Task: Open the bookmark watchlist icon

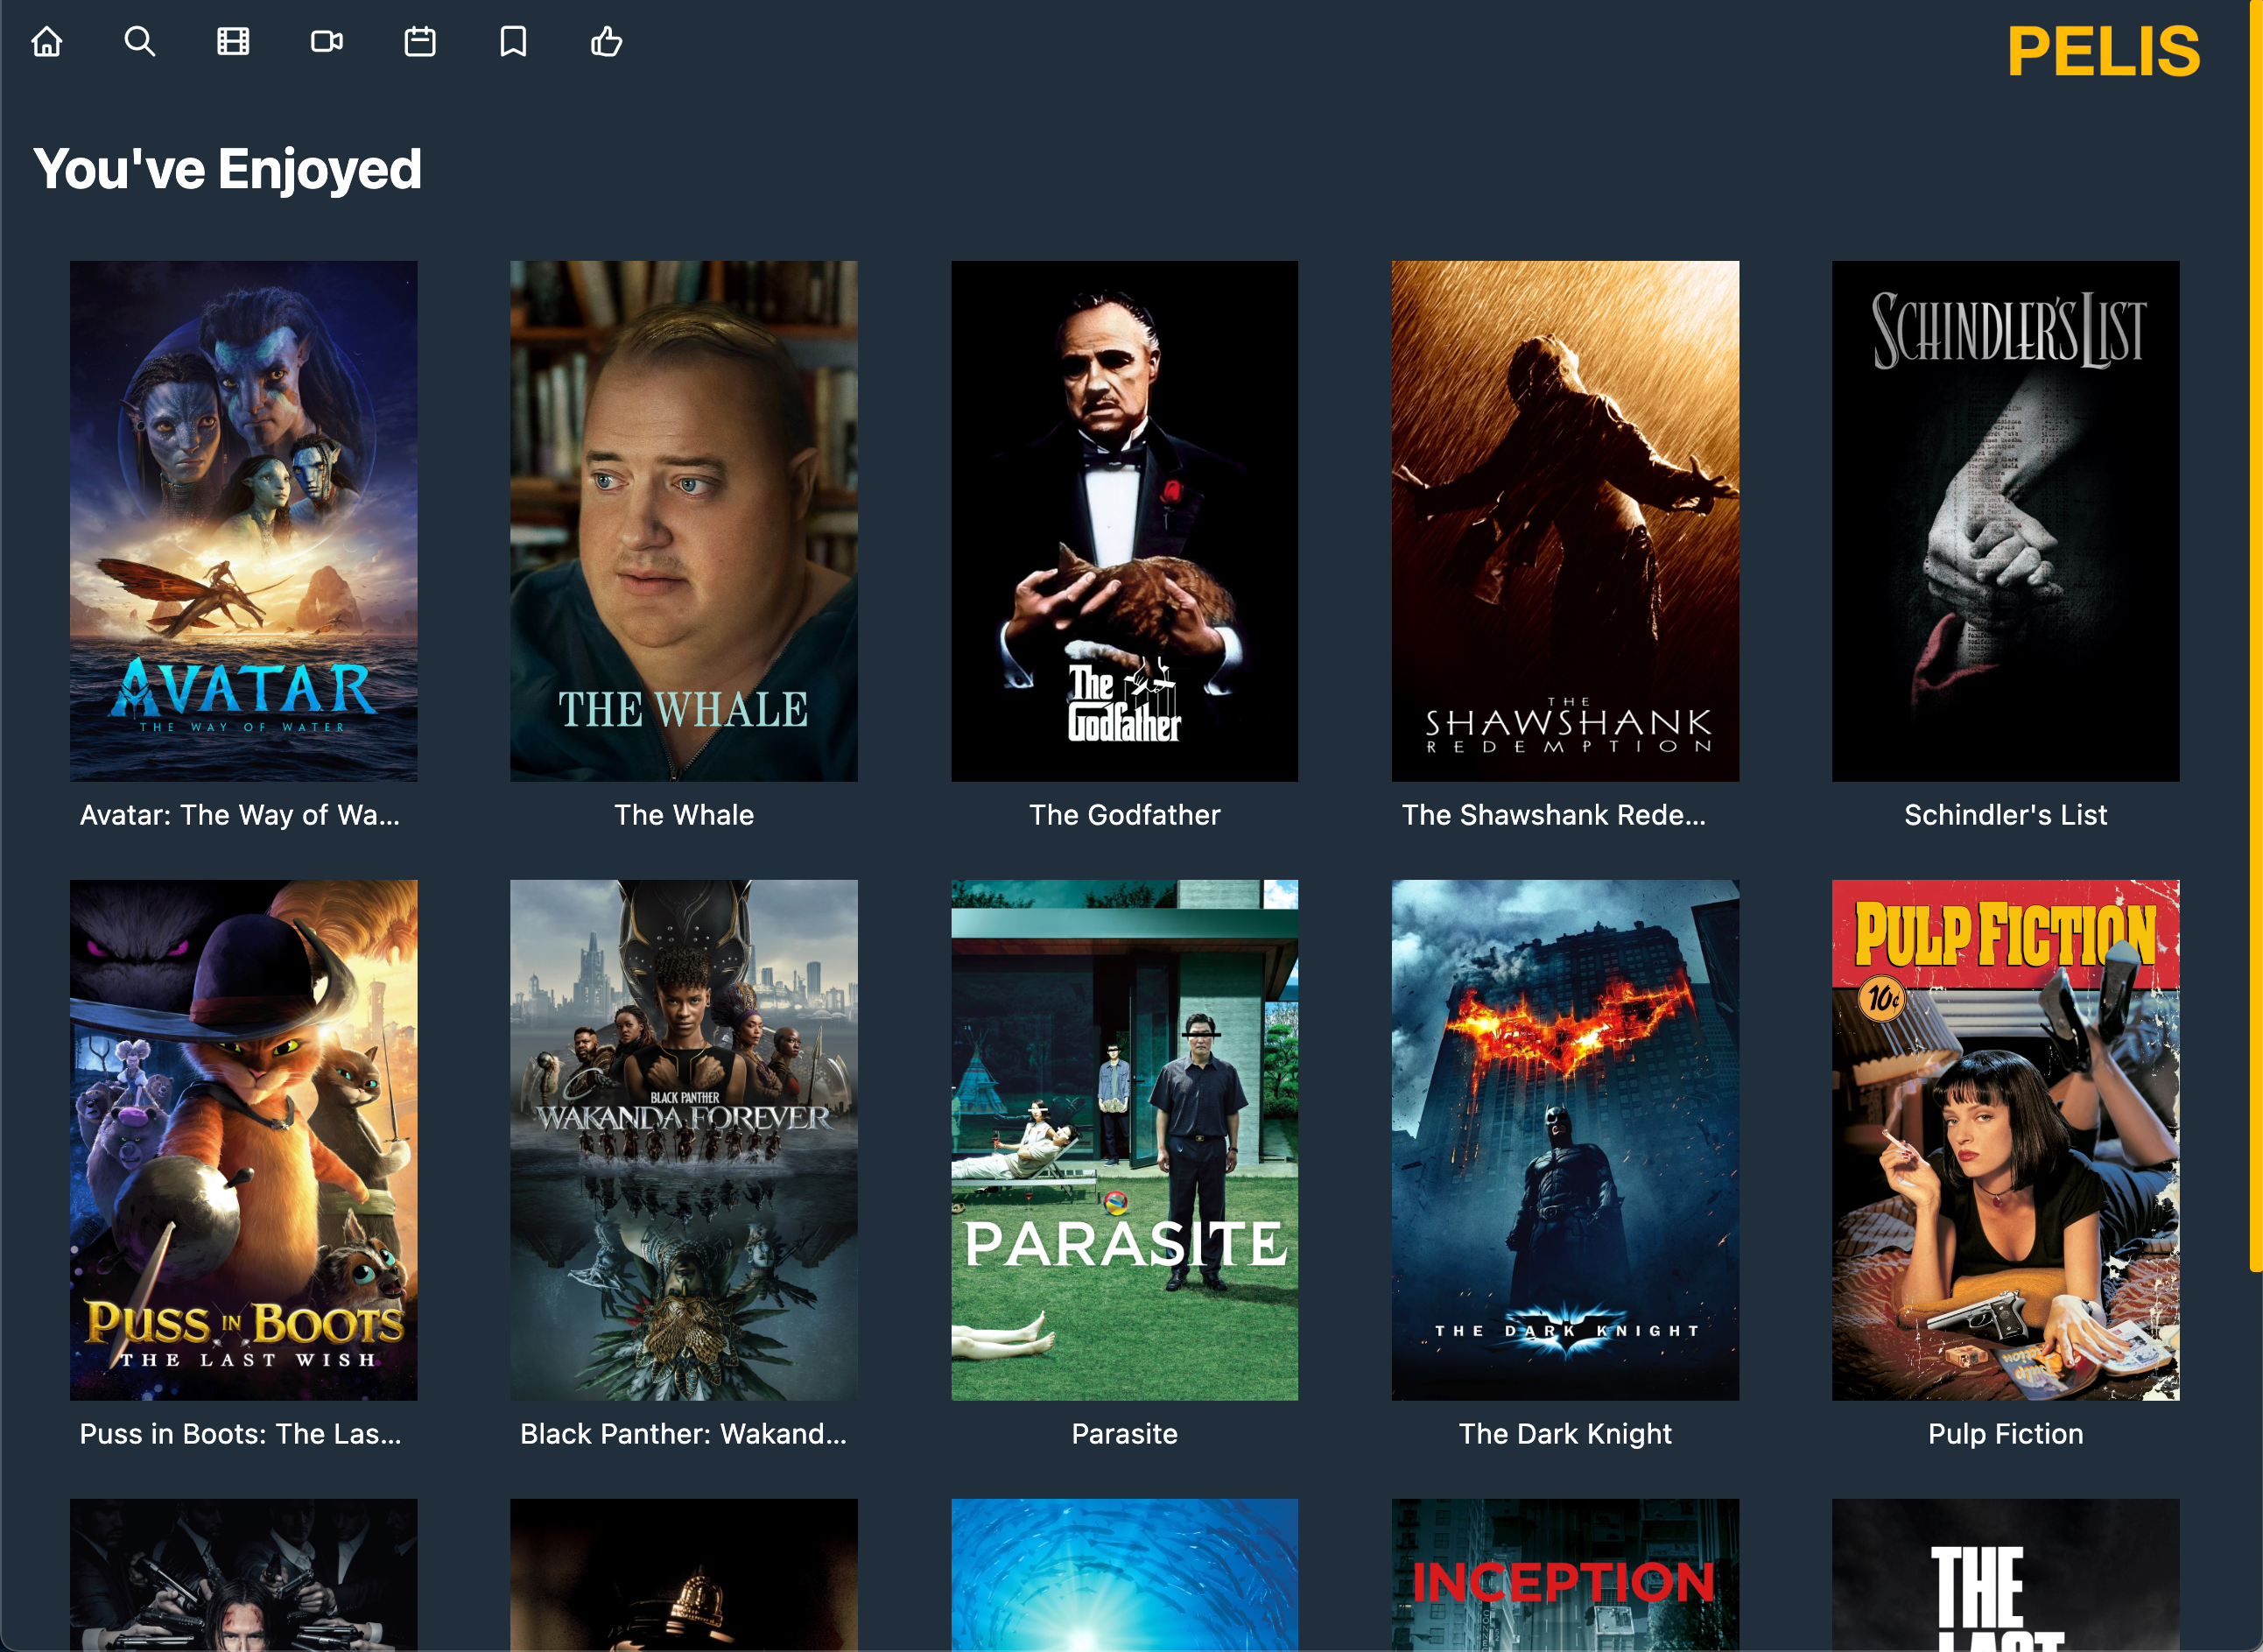Action: (x=513, y=42)
